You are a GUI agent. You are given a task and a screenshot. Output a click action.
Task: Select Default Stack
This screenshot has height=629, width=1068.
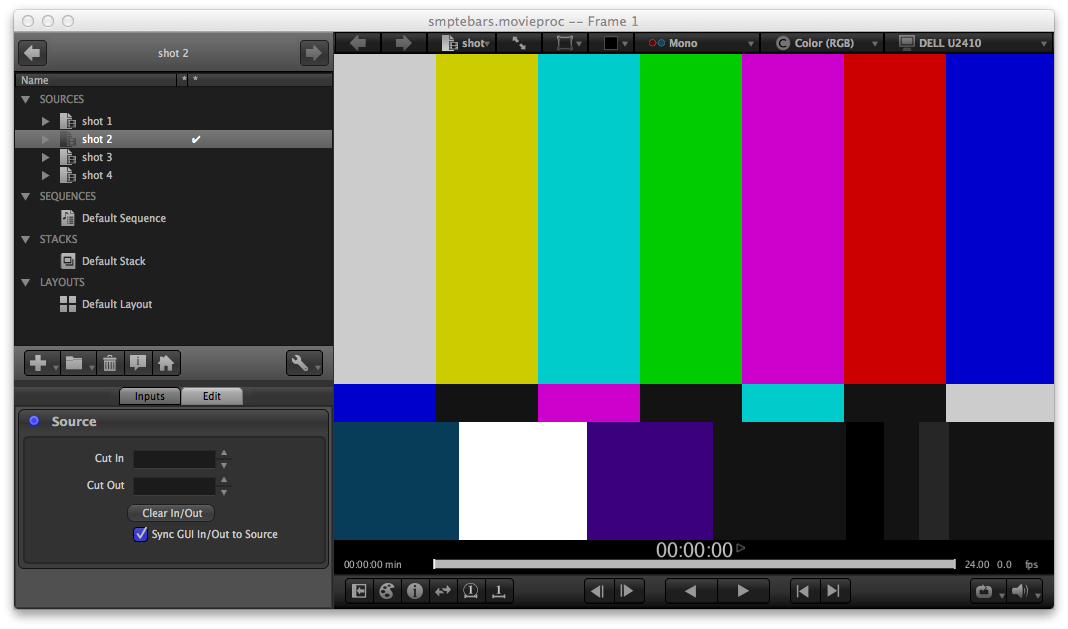(114, 261)
